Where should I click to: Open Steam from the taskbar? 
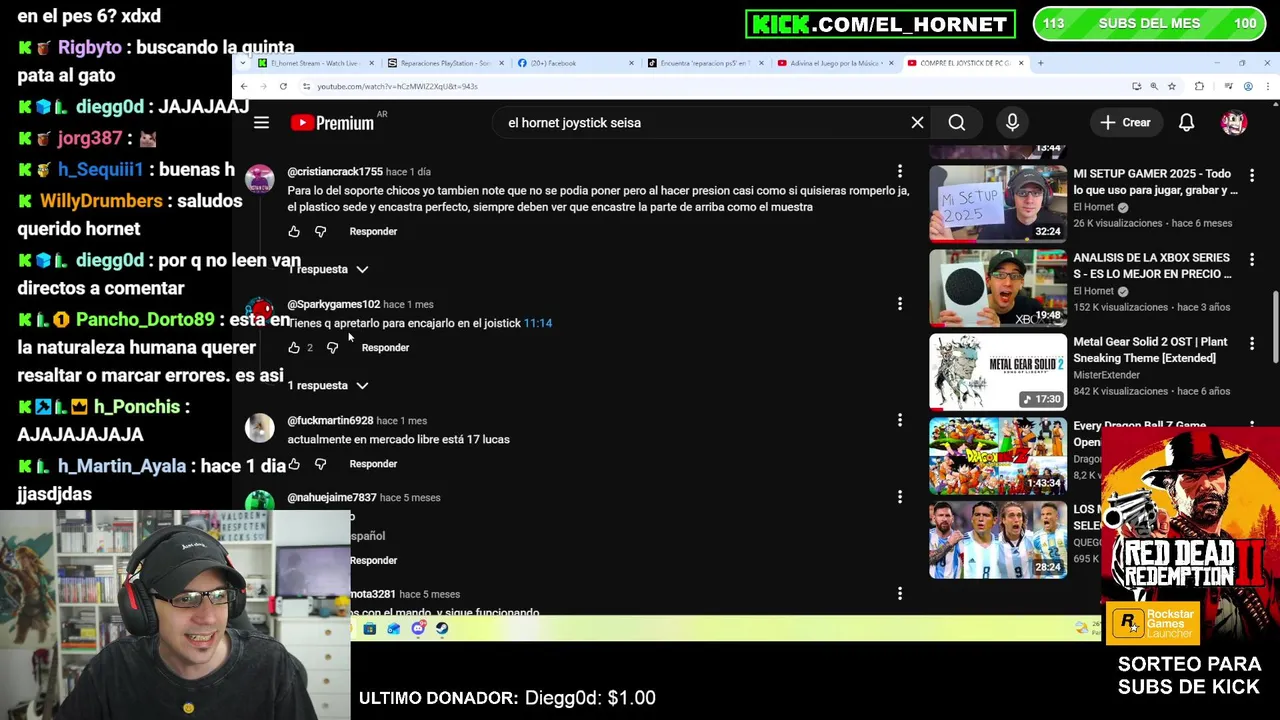pyautogui.click(x=442, y=628)
